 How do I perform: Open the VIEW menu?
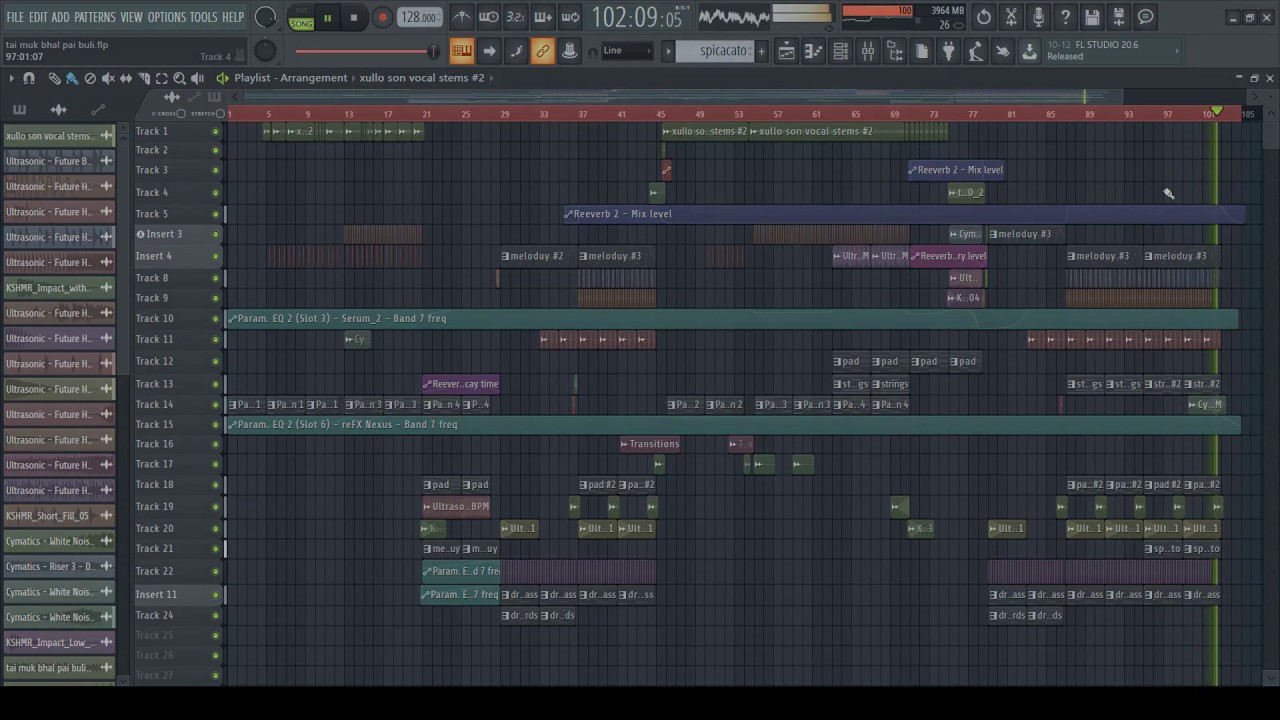(x=132, y=17)
